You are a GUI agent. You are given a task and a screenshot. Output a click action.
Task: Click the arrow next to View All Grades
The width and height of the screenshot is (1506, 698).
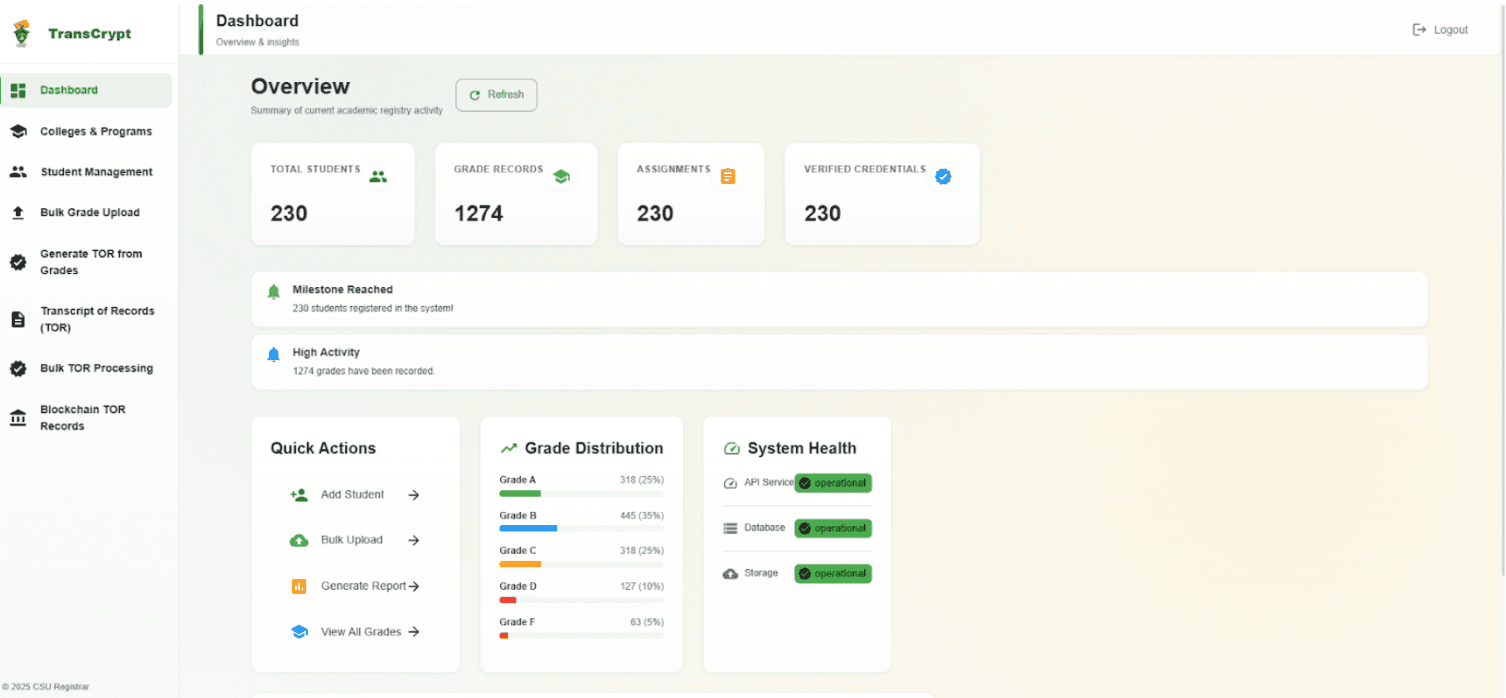[x=413, y=632]
